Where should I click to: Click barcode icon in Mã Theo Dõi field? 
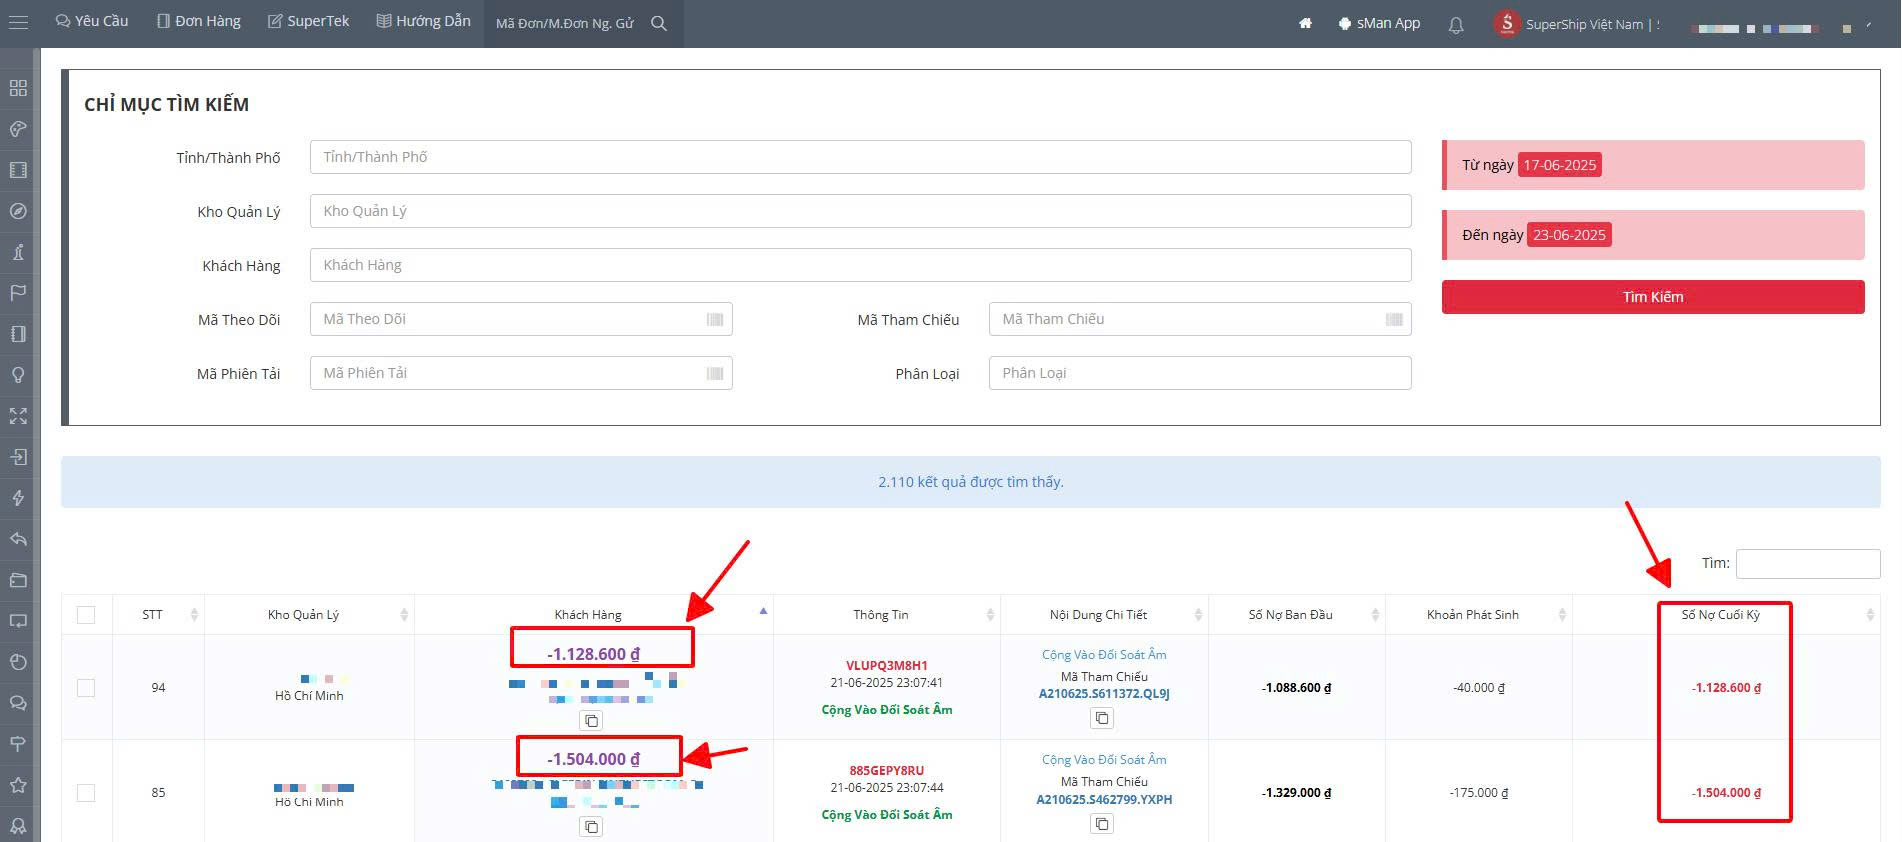715,319
